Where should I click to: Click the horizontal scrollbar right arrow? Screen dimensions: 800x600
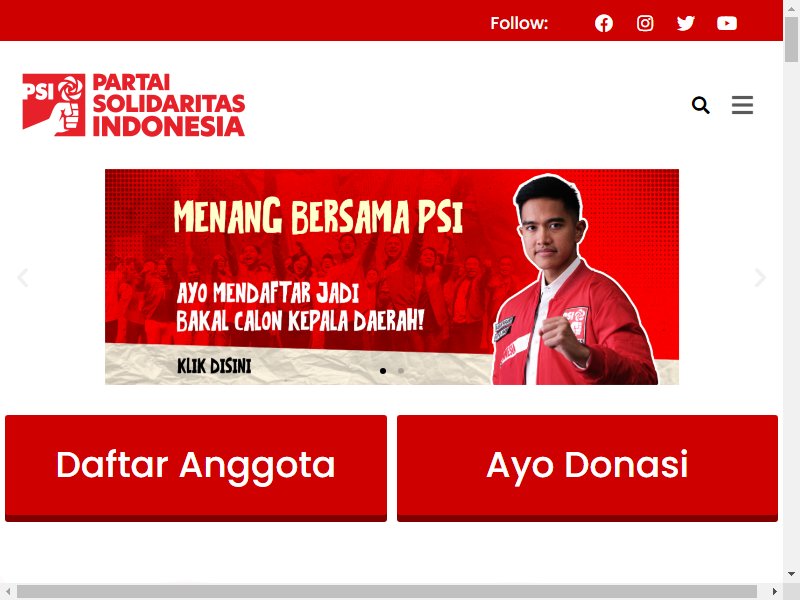point(774,592)
